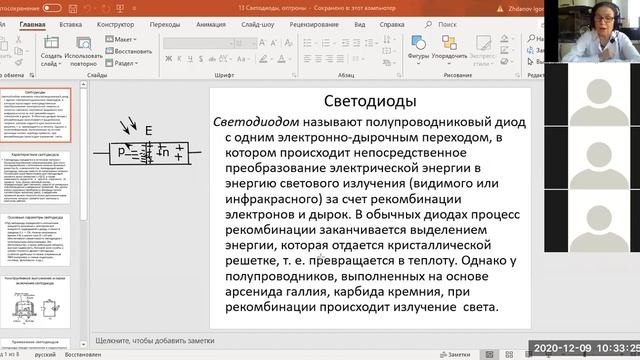Pick the Format Painter brush

tap(18, 62)
